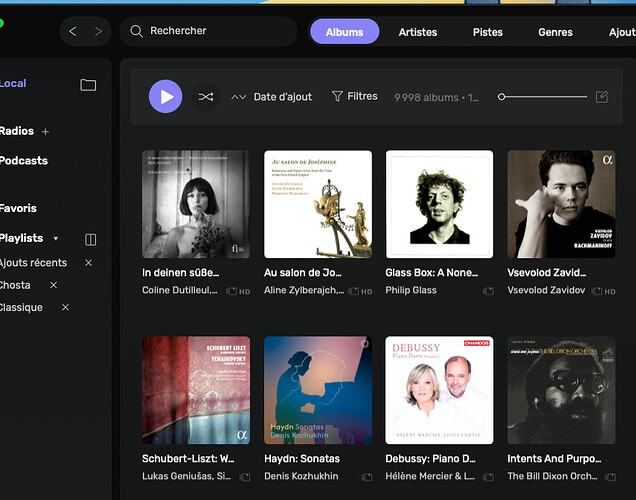This screenshot has height=500, width=636.
Task: Click the magnifying glass search icon
Action: pyautogui.click(x=137, y=31)
